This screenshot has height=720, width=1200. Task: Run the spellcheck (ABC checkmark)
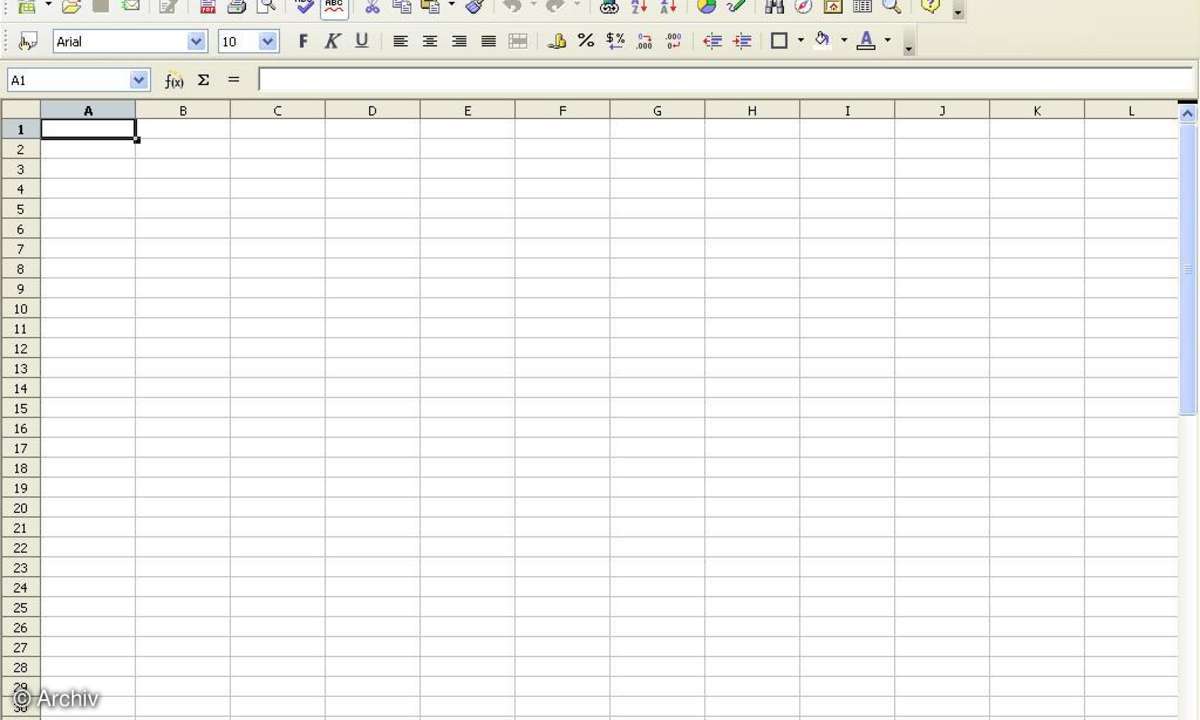pyautogui.click(x=305, y=6)
